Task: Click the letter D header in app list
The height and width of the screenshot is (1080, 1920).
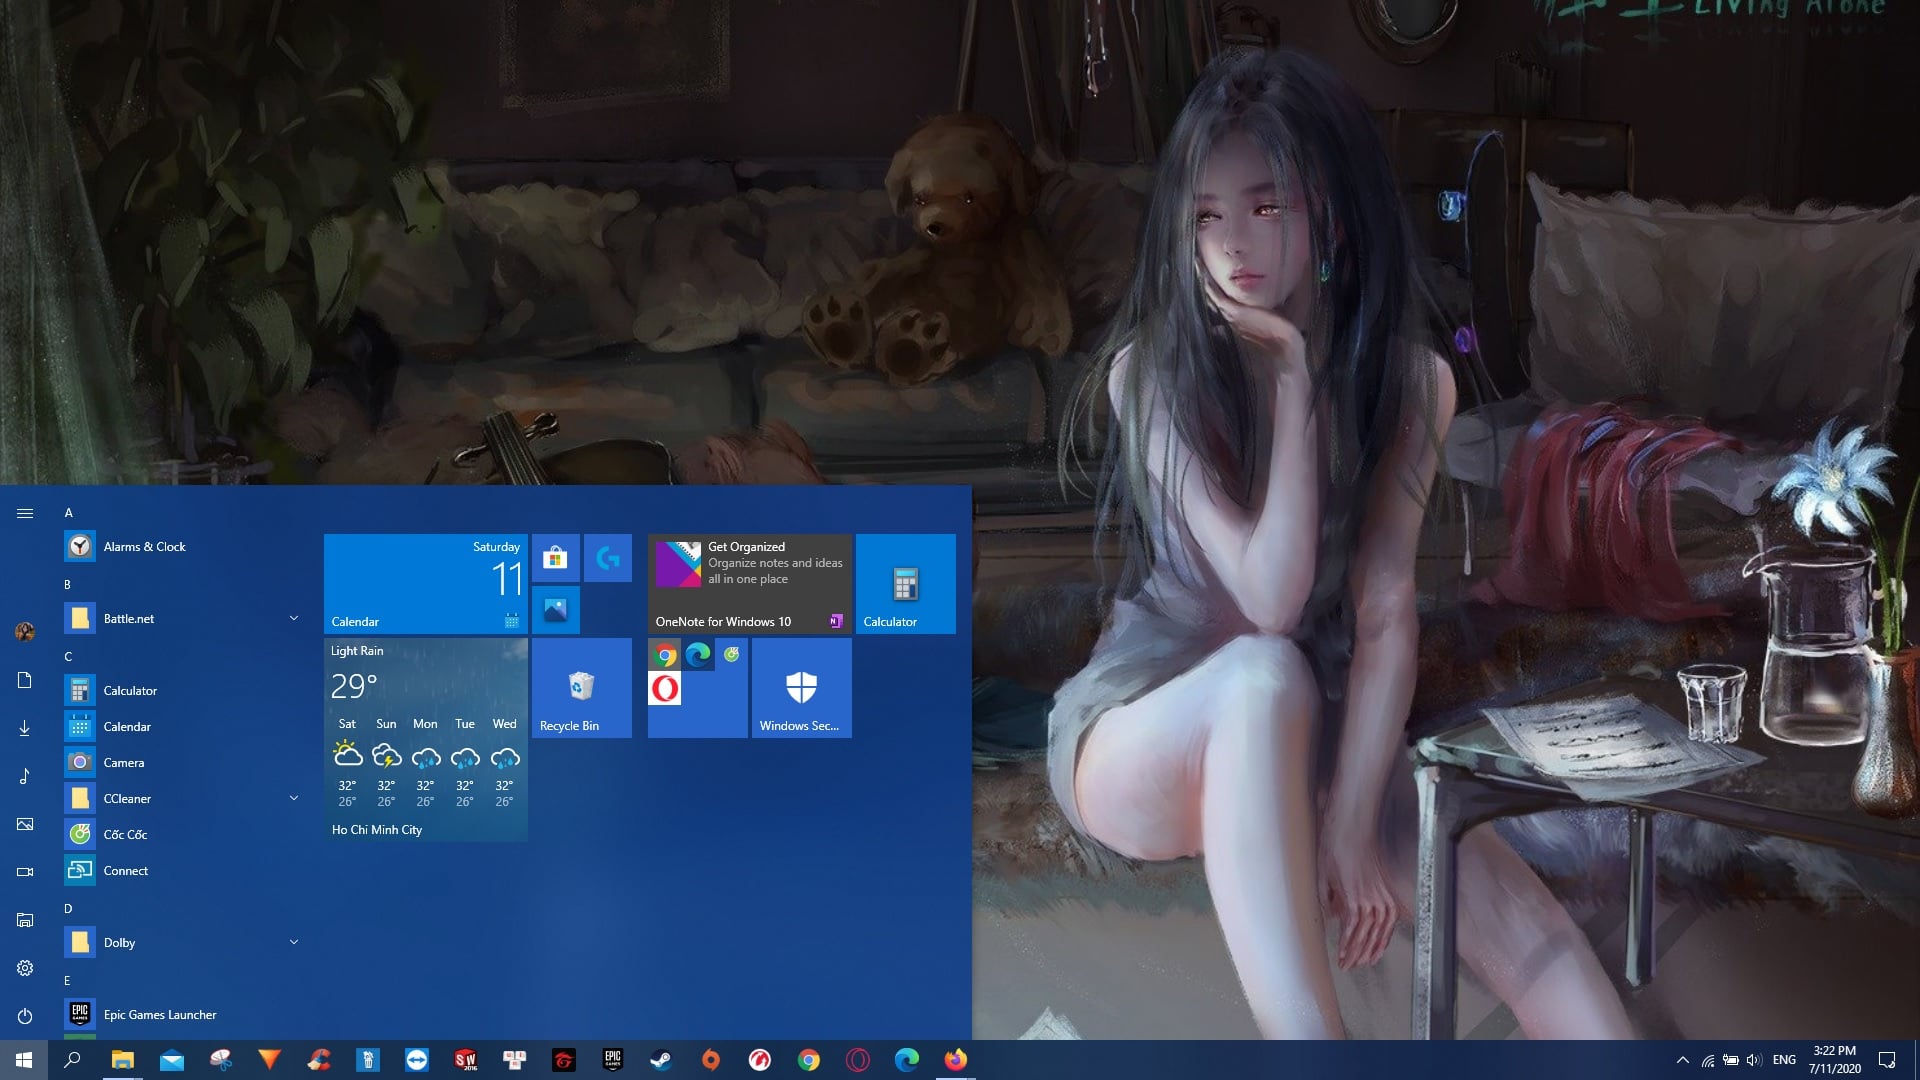Action: pos(68,909)
